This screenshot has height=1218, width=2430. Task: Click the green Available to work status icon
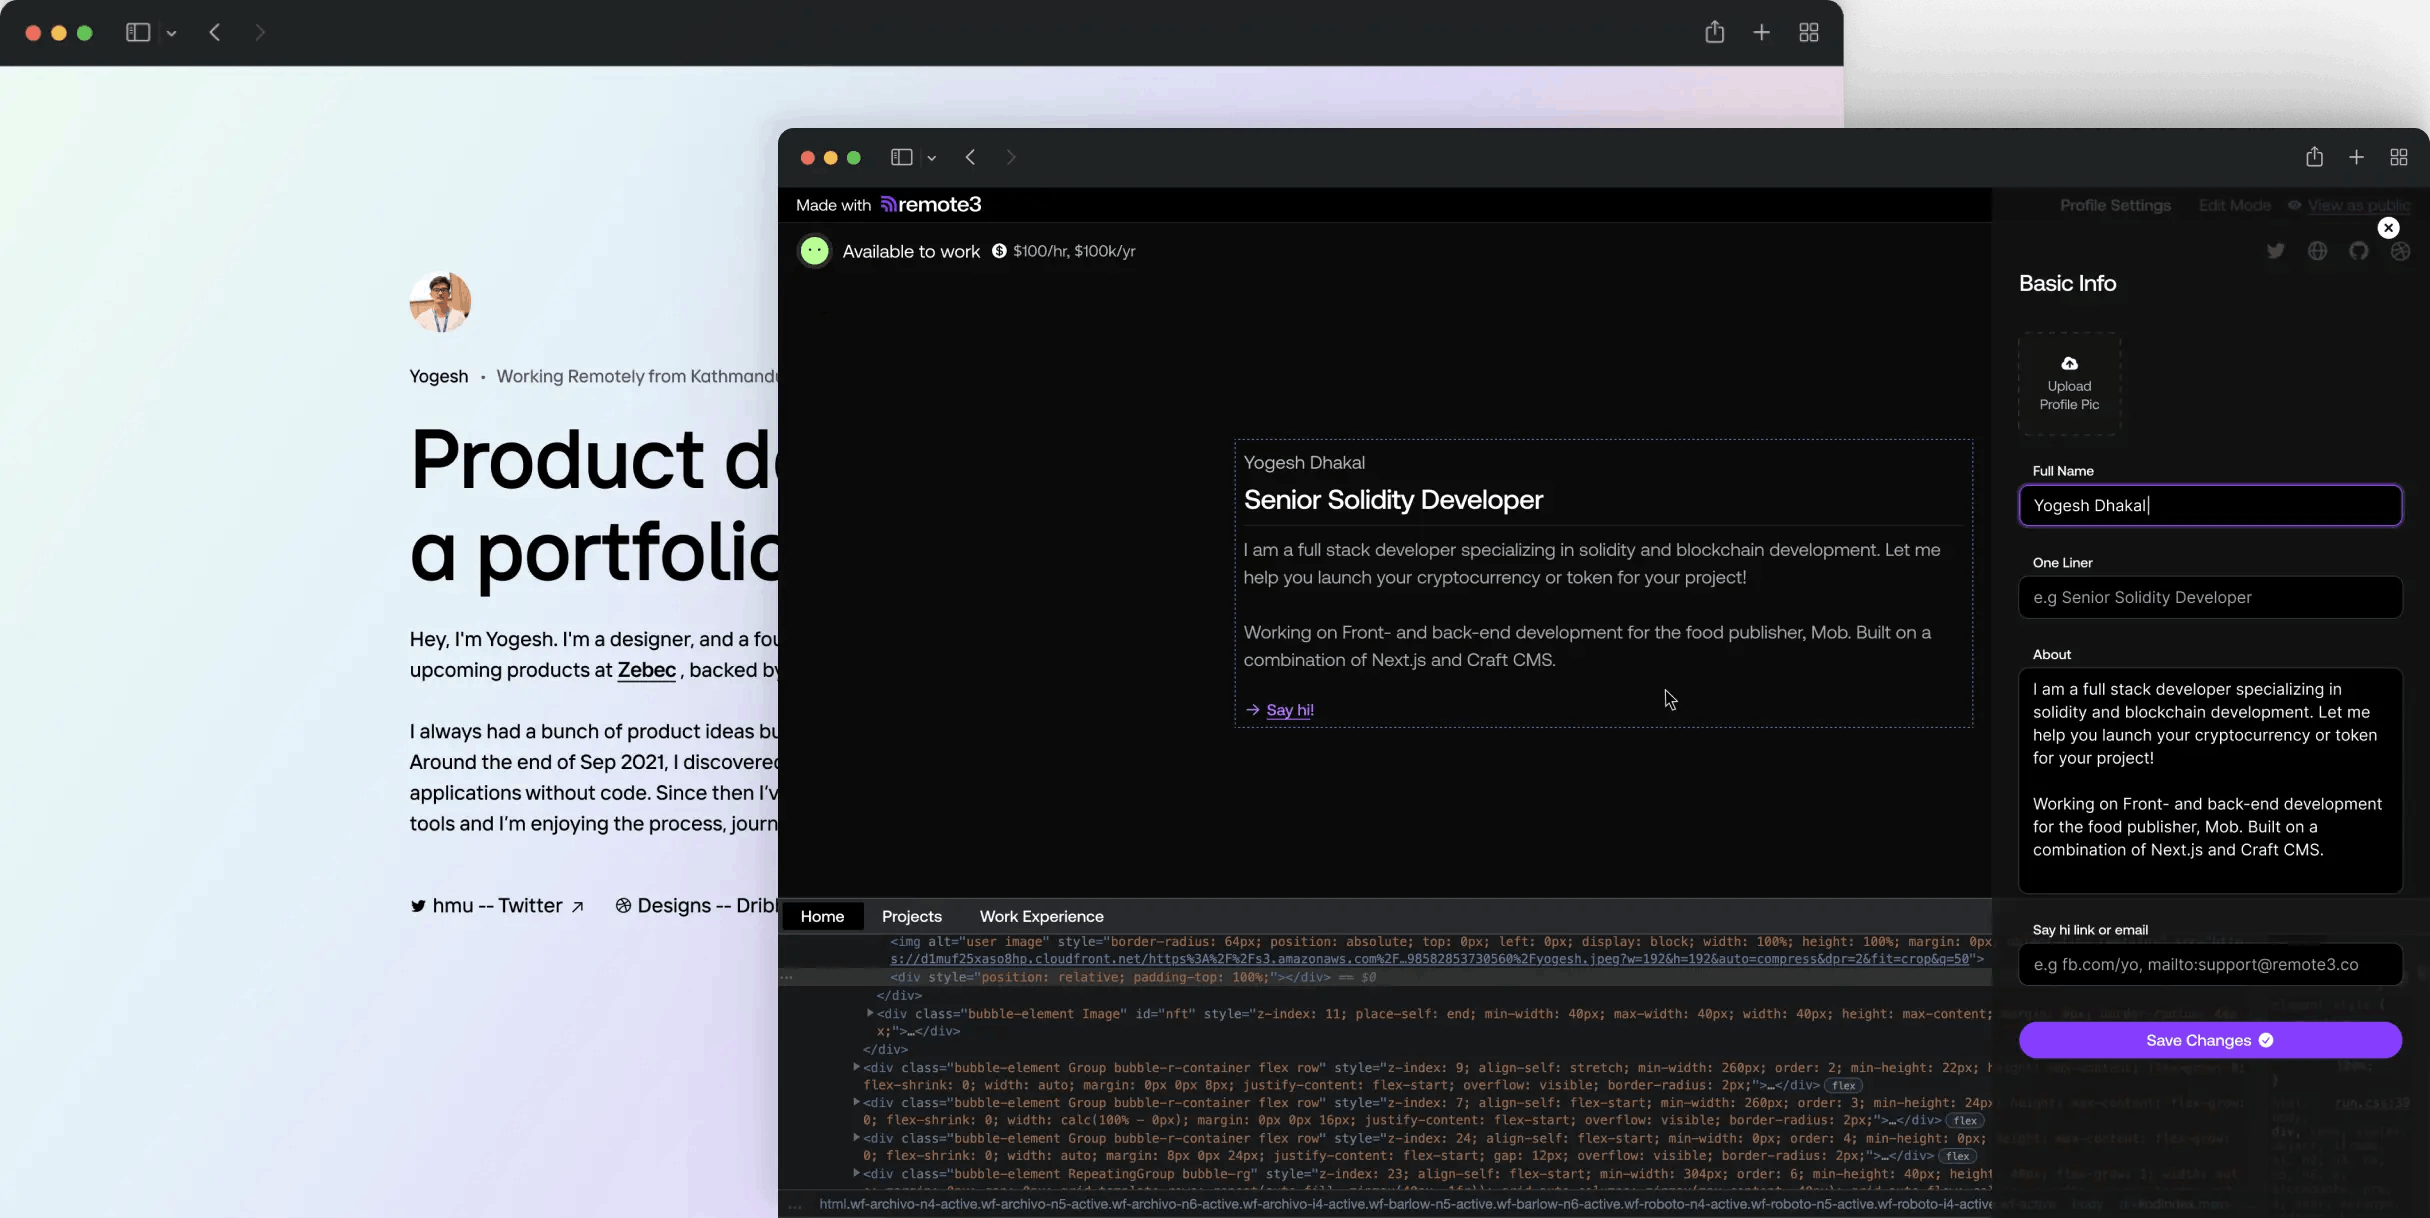(814, 251)
